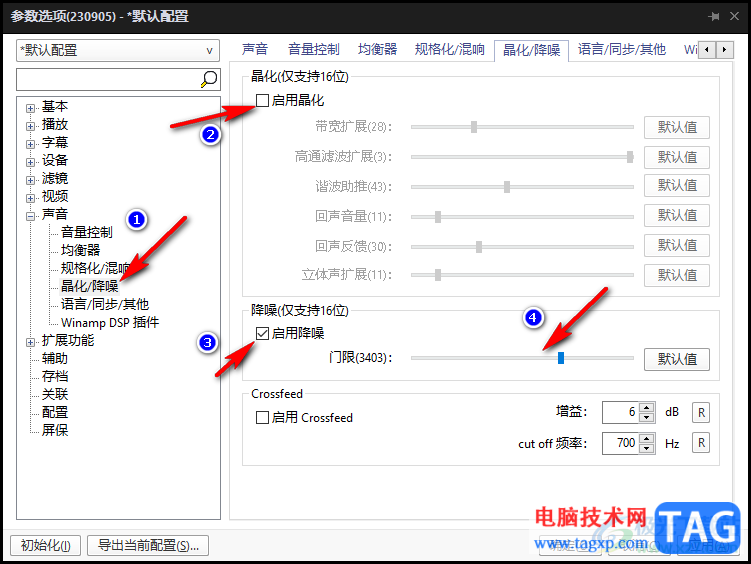Expand the 字幕 tree node
This screenshot has width=751, height=564.
click(x=31, y=144)
